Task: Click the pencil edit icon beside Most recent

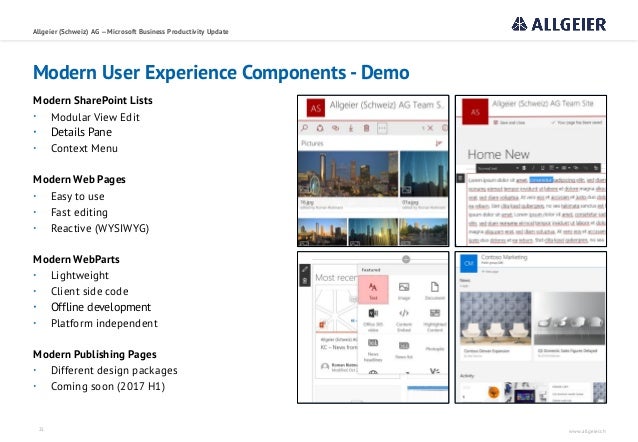Action: click(305, 270)
